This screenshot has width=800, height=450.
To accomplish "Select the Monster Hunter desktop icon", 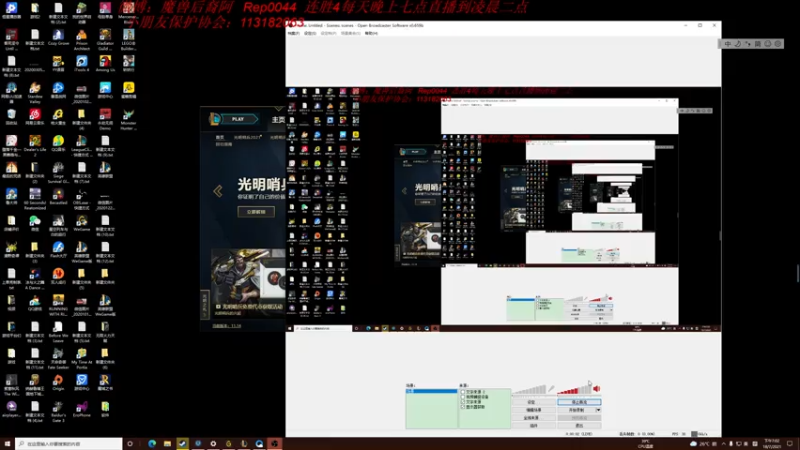I will click(129, 119).
